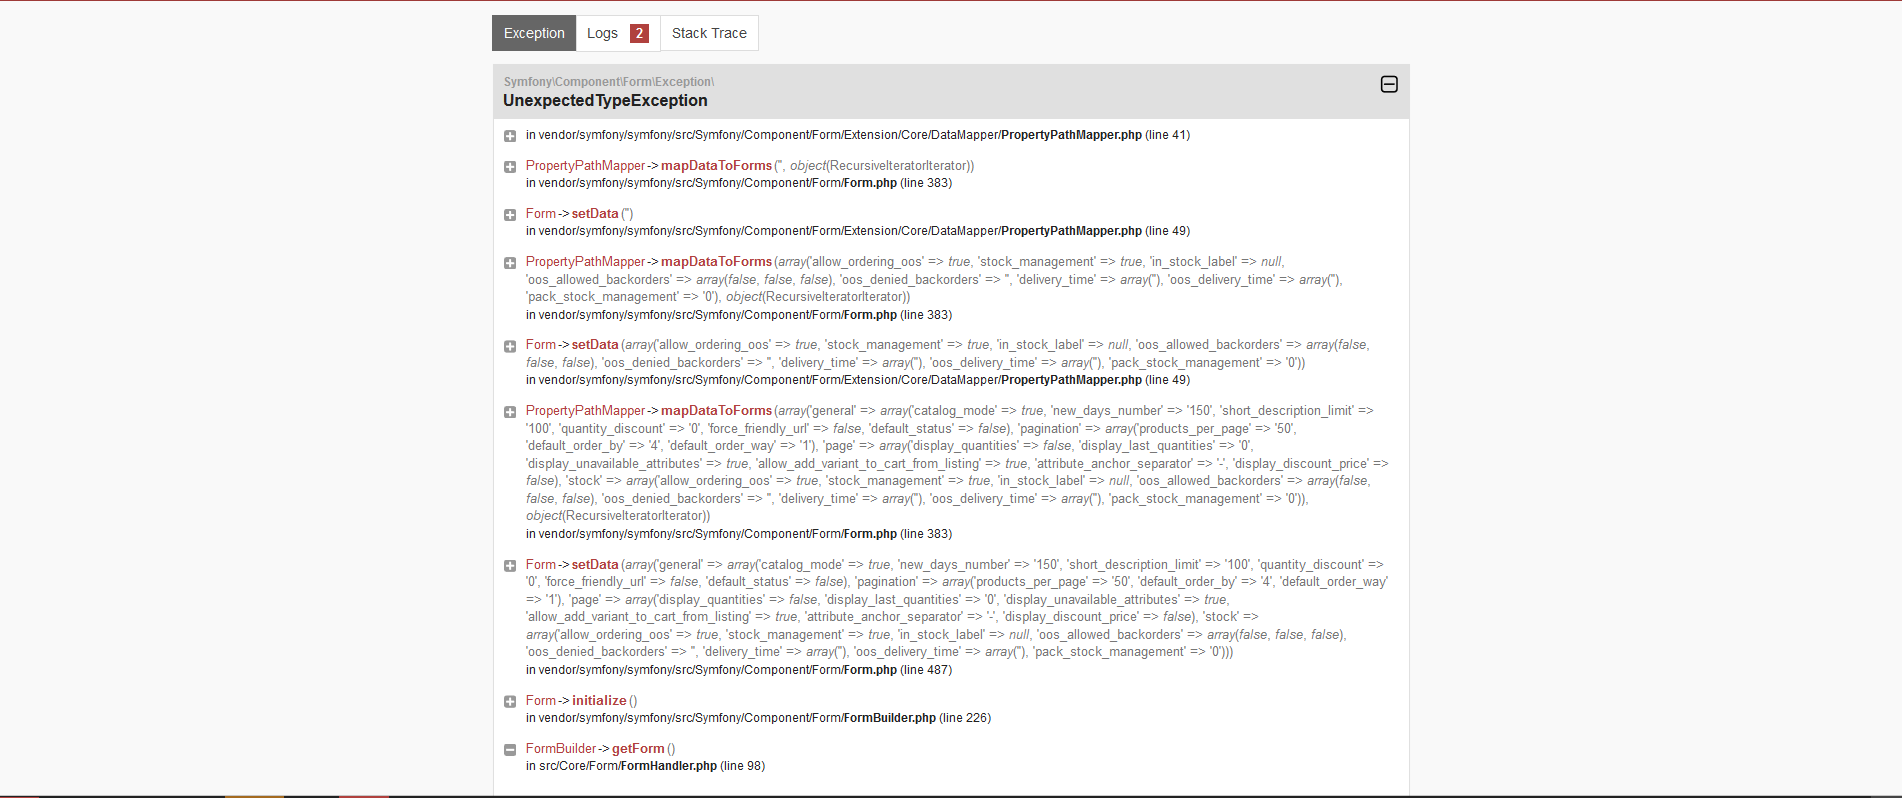Expand setData entry at PropertyPathMapper.php line 49 with empty data
1902x798 pixels.
coord(510,215)
